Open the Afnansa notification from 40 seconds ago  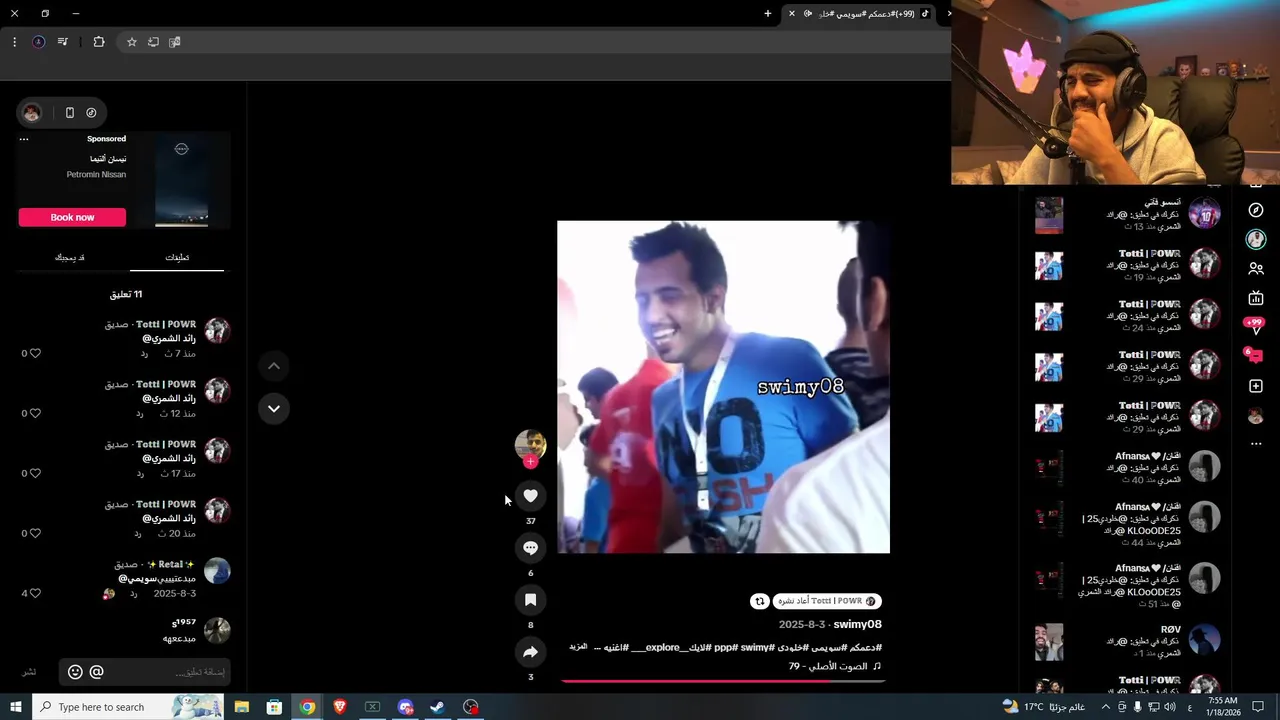(1128, 467)
